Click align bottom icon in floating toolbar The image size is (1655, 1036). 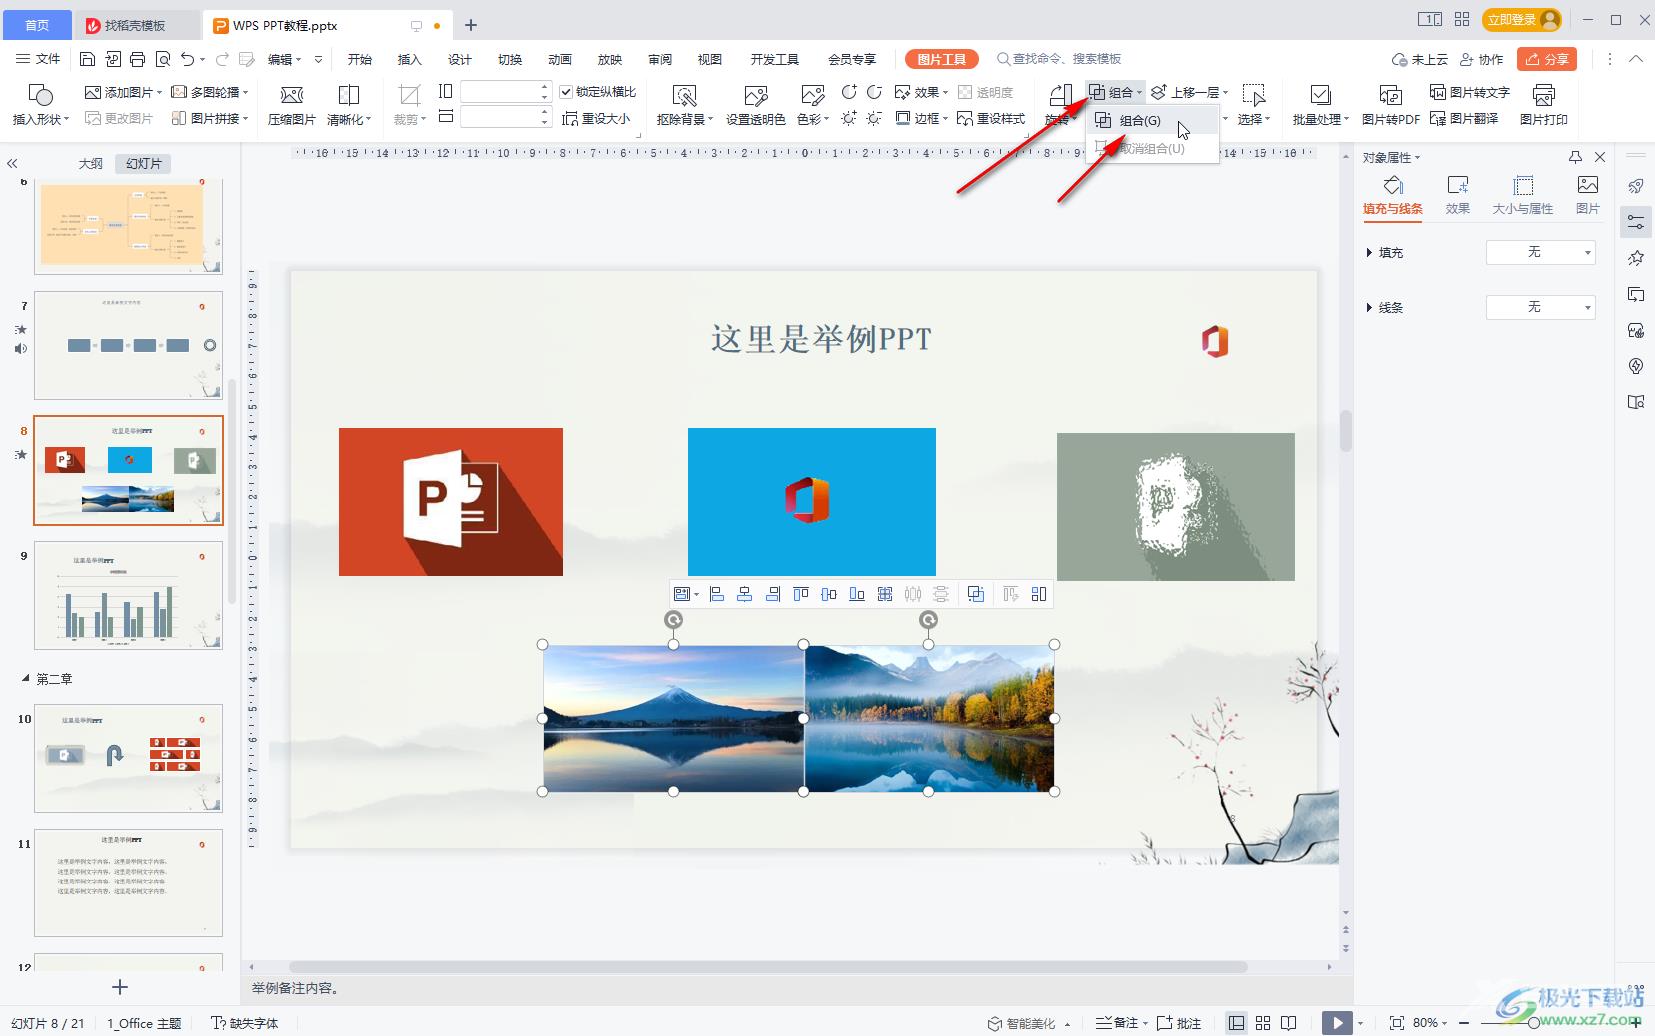point(857,594)
